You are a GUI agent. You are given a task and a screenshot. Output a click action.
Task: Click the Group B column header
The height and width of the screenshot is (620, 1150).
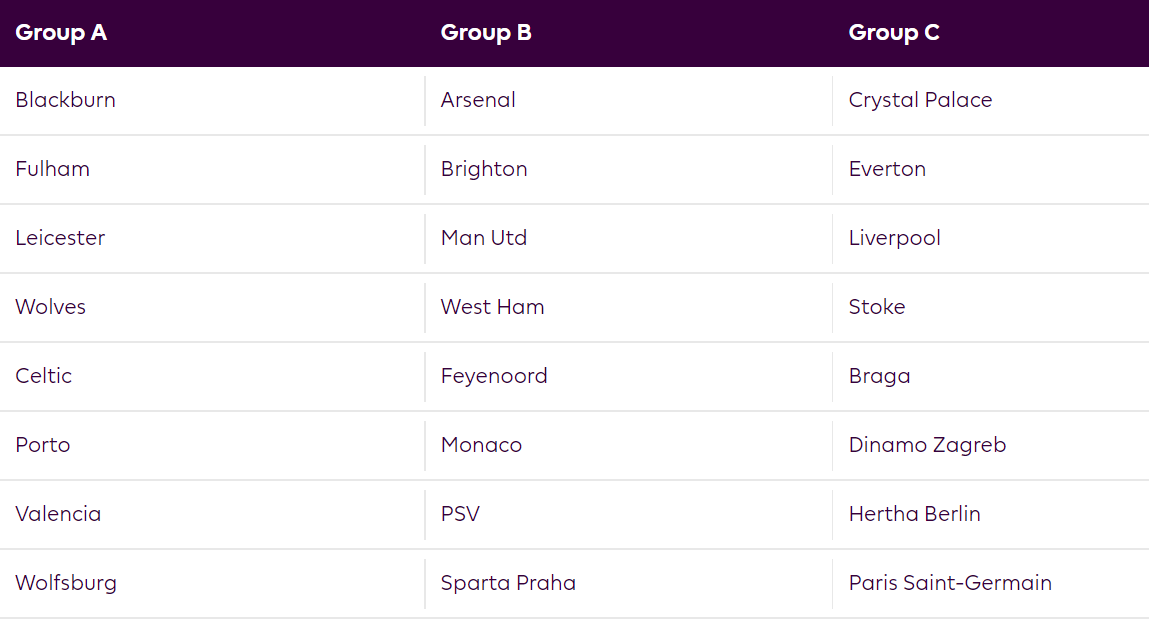pyautogui.click(x=486, y=33)
